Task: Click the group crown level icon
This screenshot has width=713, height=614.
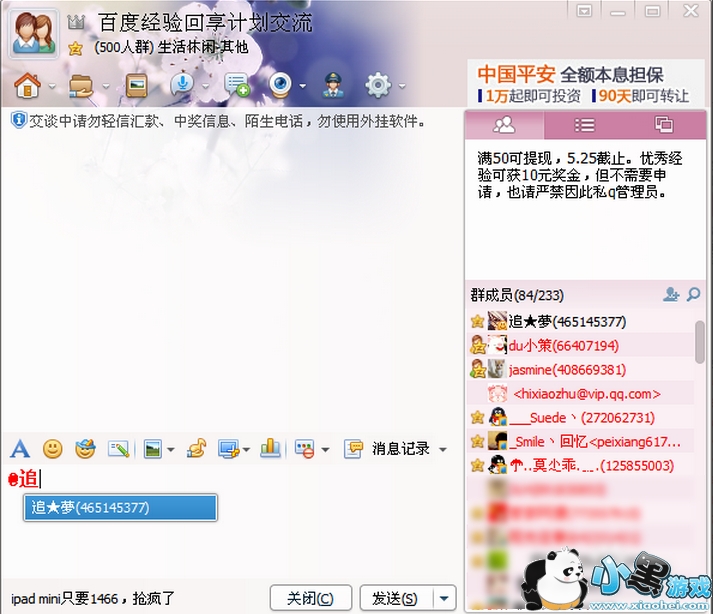Action: (x=76, y=21)
